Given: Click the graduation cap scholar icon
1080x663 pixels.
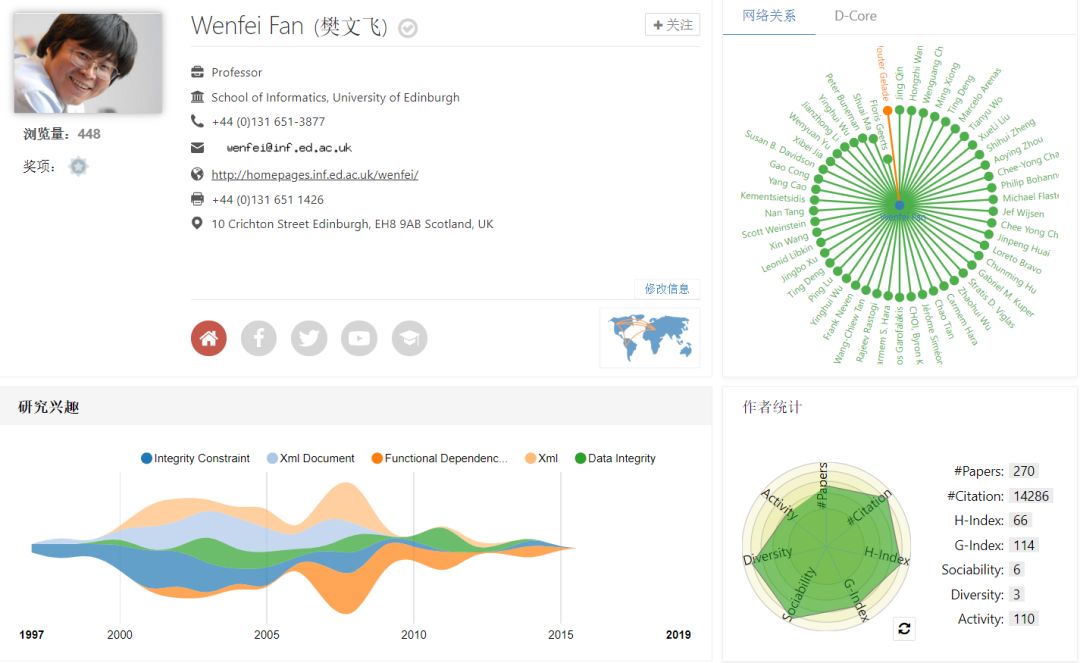Looking at the screenshot, I should tap(409, 338).
